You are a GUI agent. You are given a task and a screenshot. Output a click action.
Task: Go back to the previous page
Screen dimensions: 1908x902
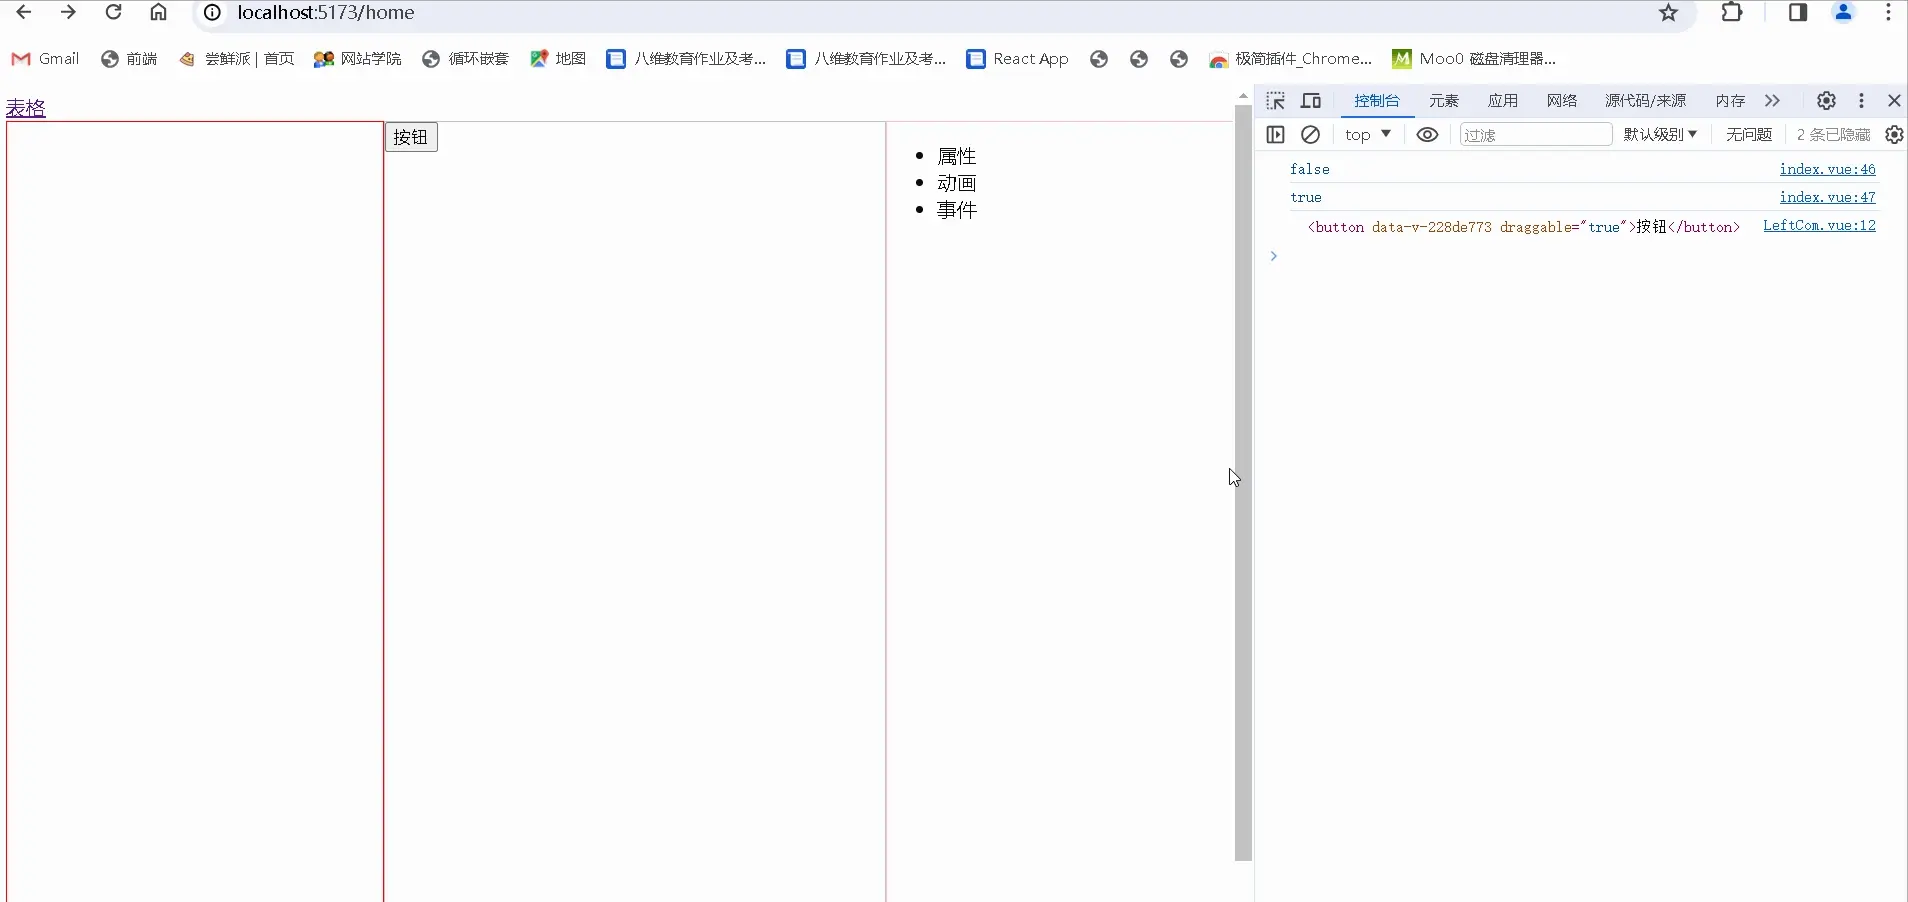point(23,13)
